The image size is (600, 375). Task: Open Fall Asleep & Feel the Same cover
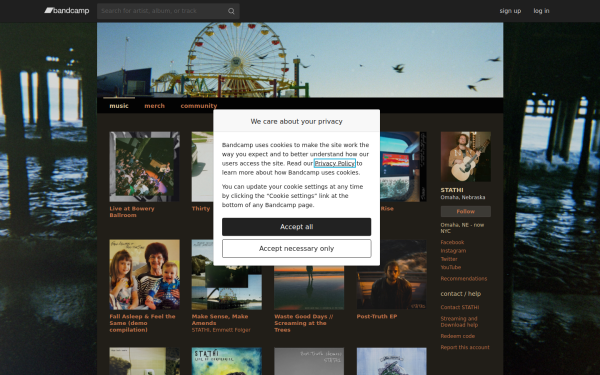144,275
